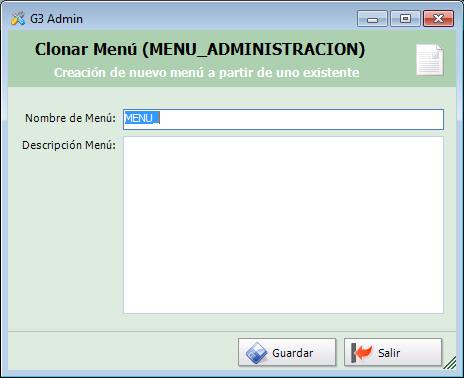Click the "Nombre de Menú:" label

(70, 118)
